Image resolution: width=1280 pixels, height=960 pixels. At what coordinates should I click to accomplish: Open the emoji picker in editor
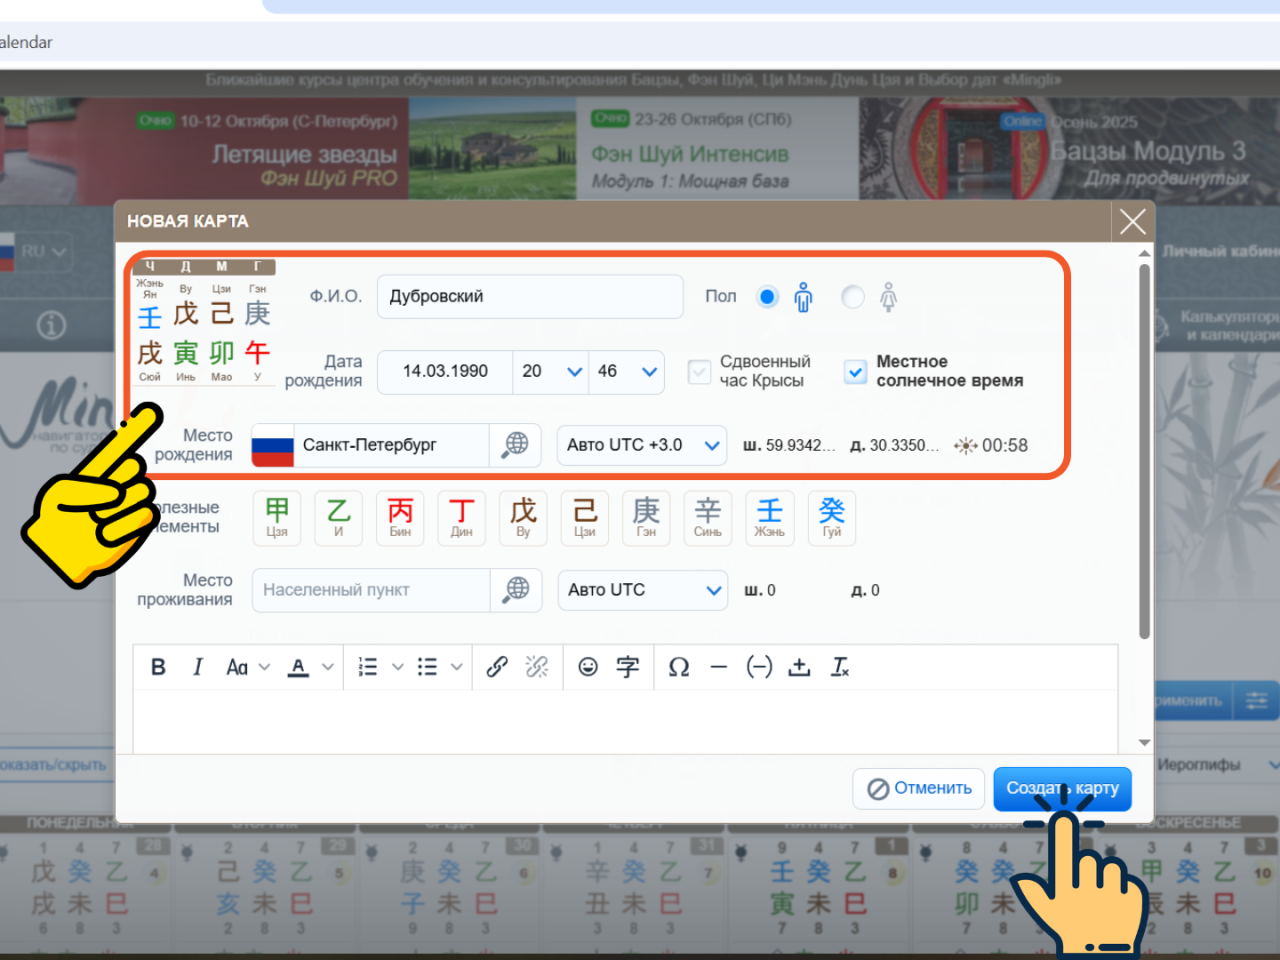[x=588, y=667]
